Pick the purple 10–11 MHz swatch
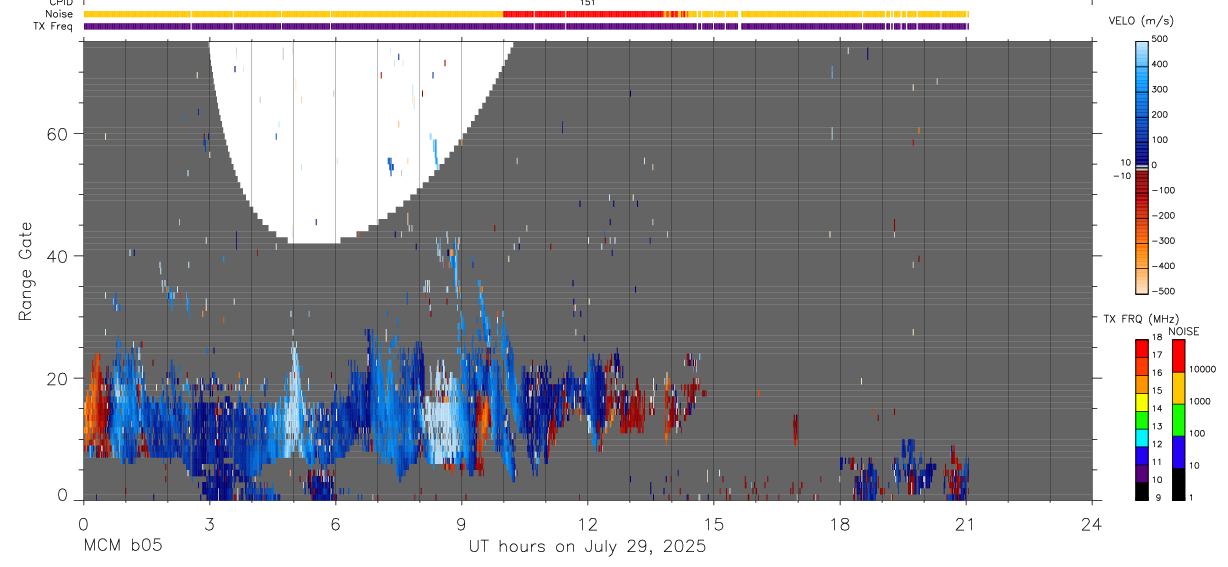This screenshot has height=567, width=1228. tap(1141, 472)
